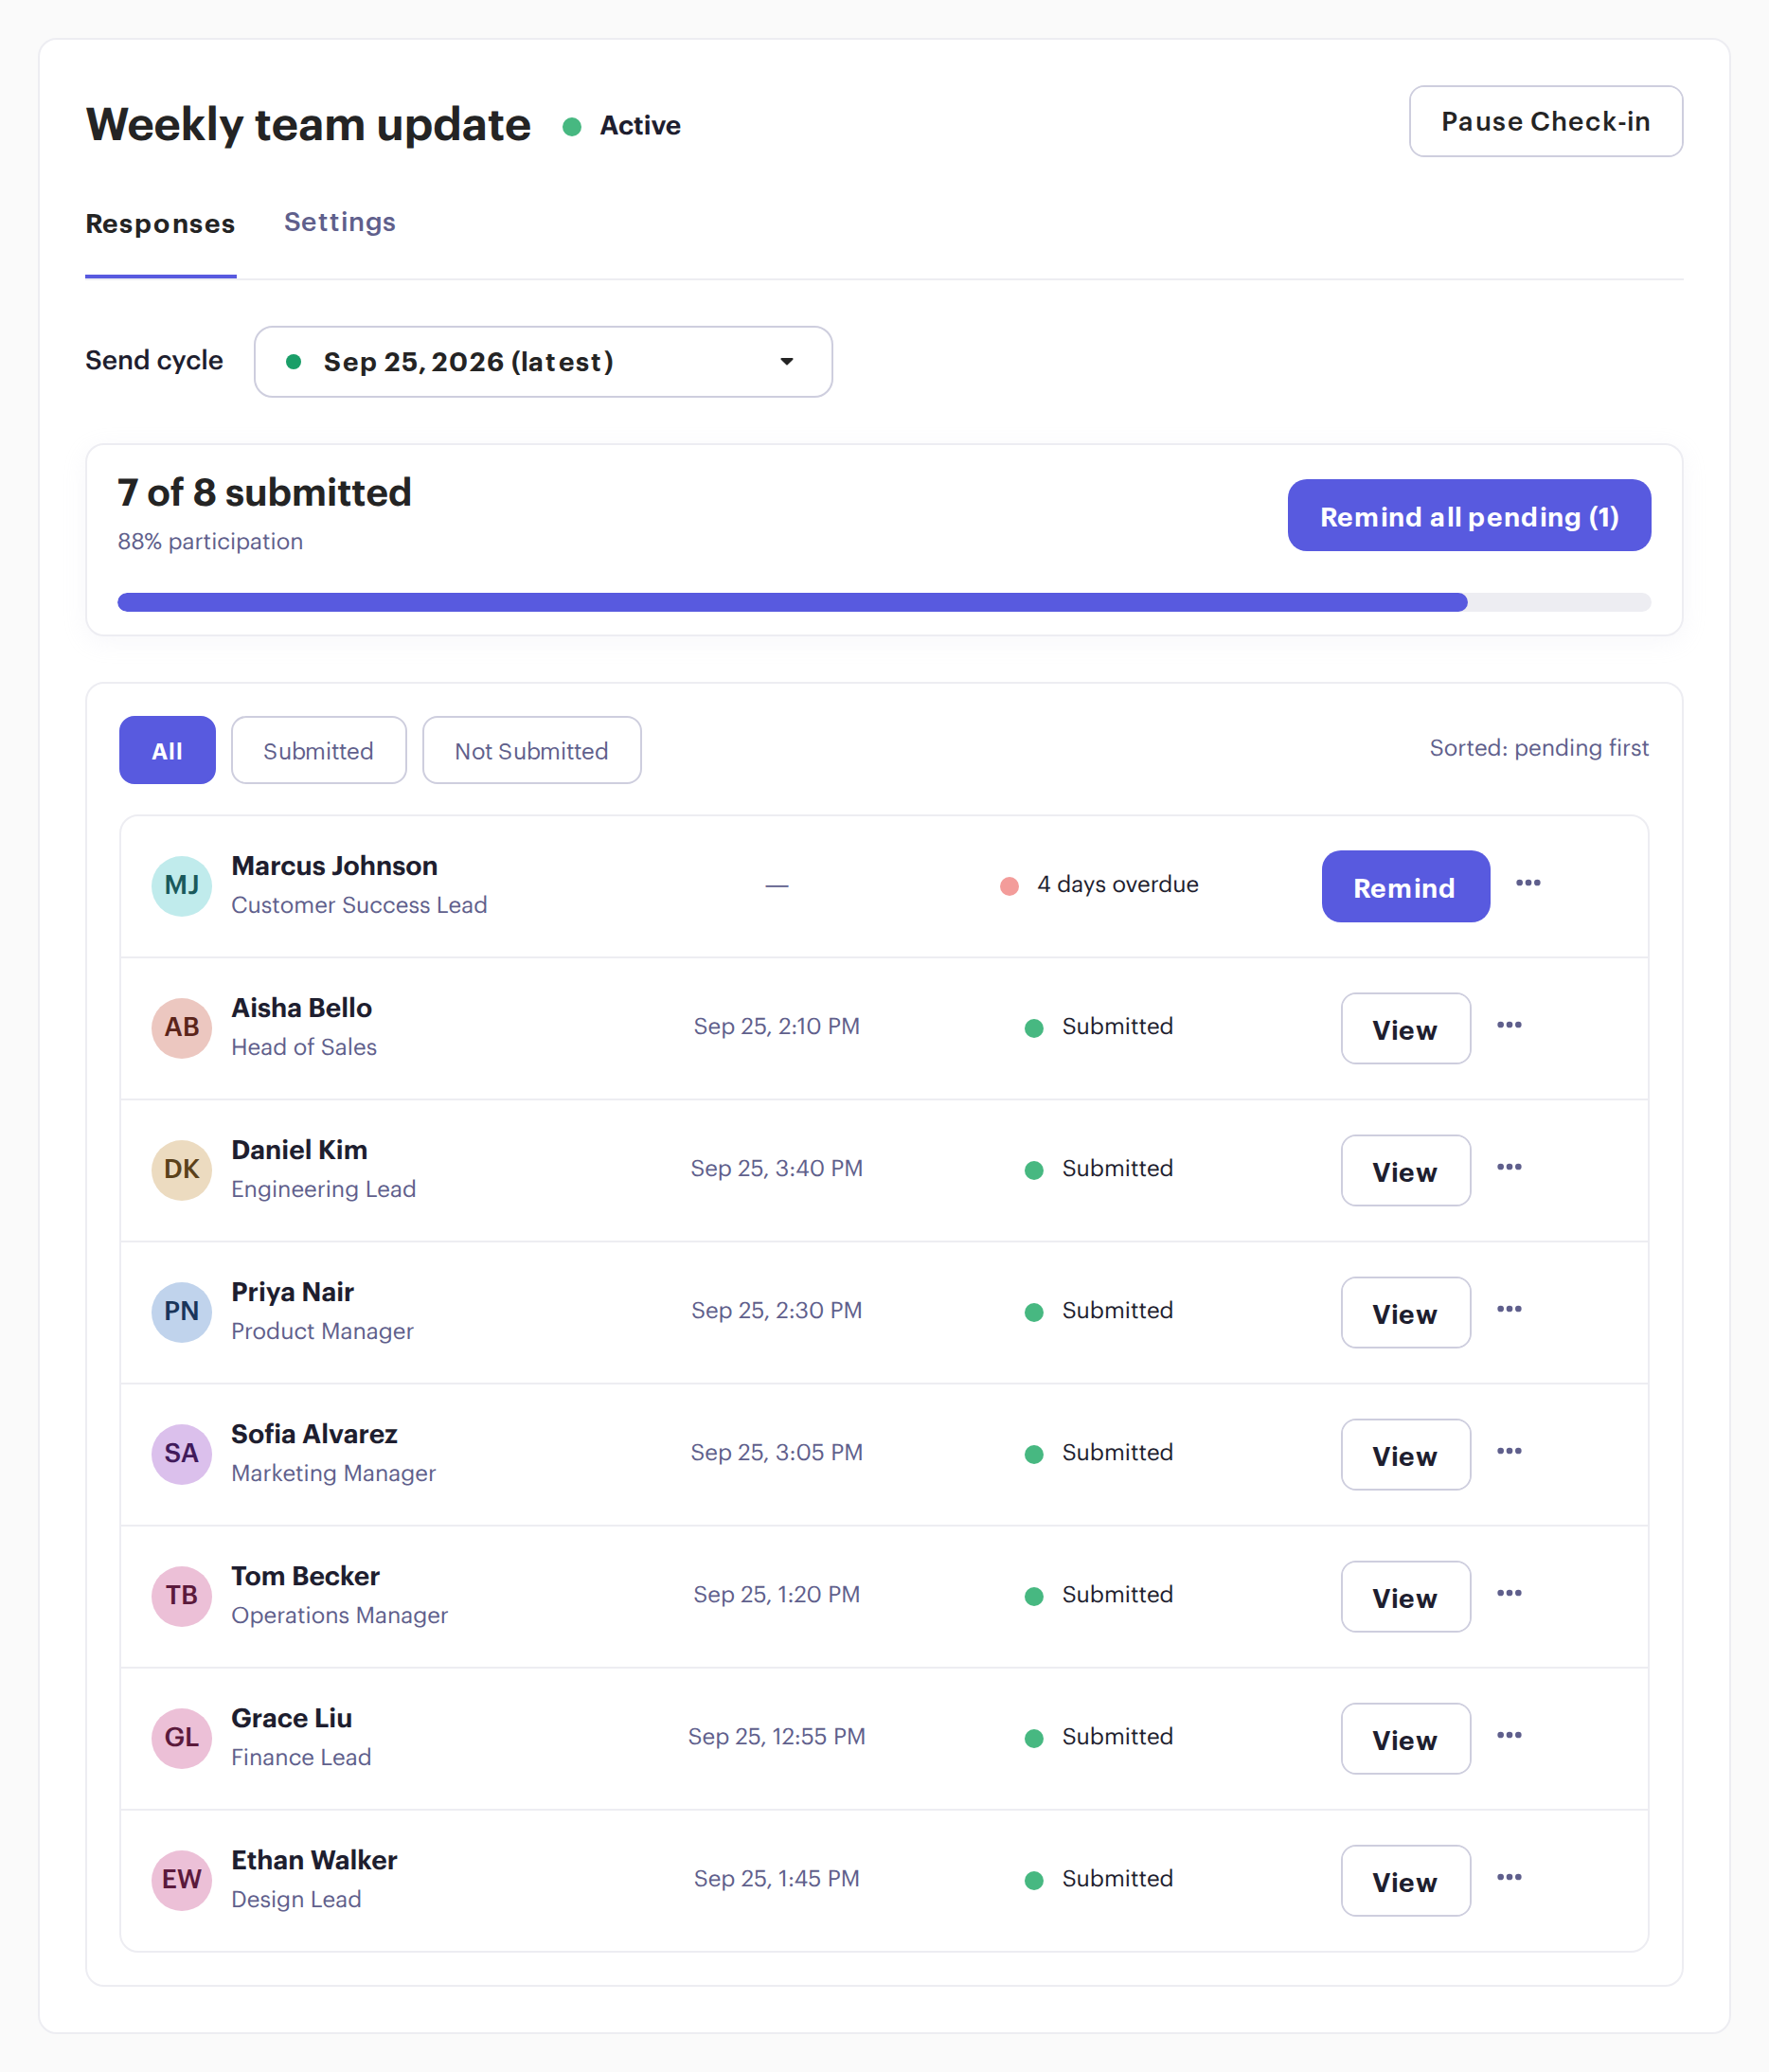Filter list by Submitted

[318, 750]
